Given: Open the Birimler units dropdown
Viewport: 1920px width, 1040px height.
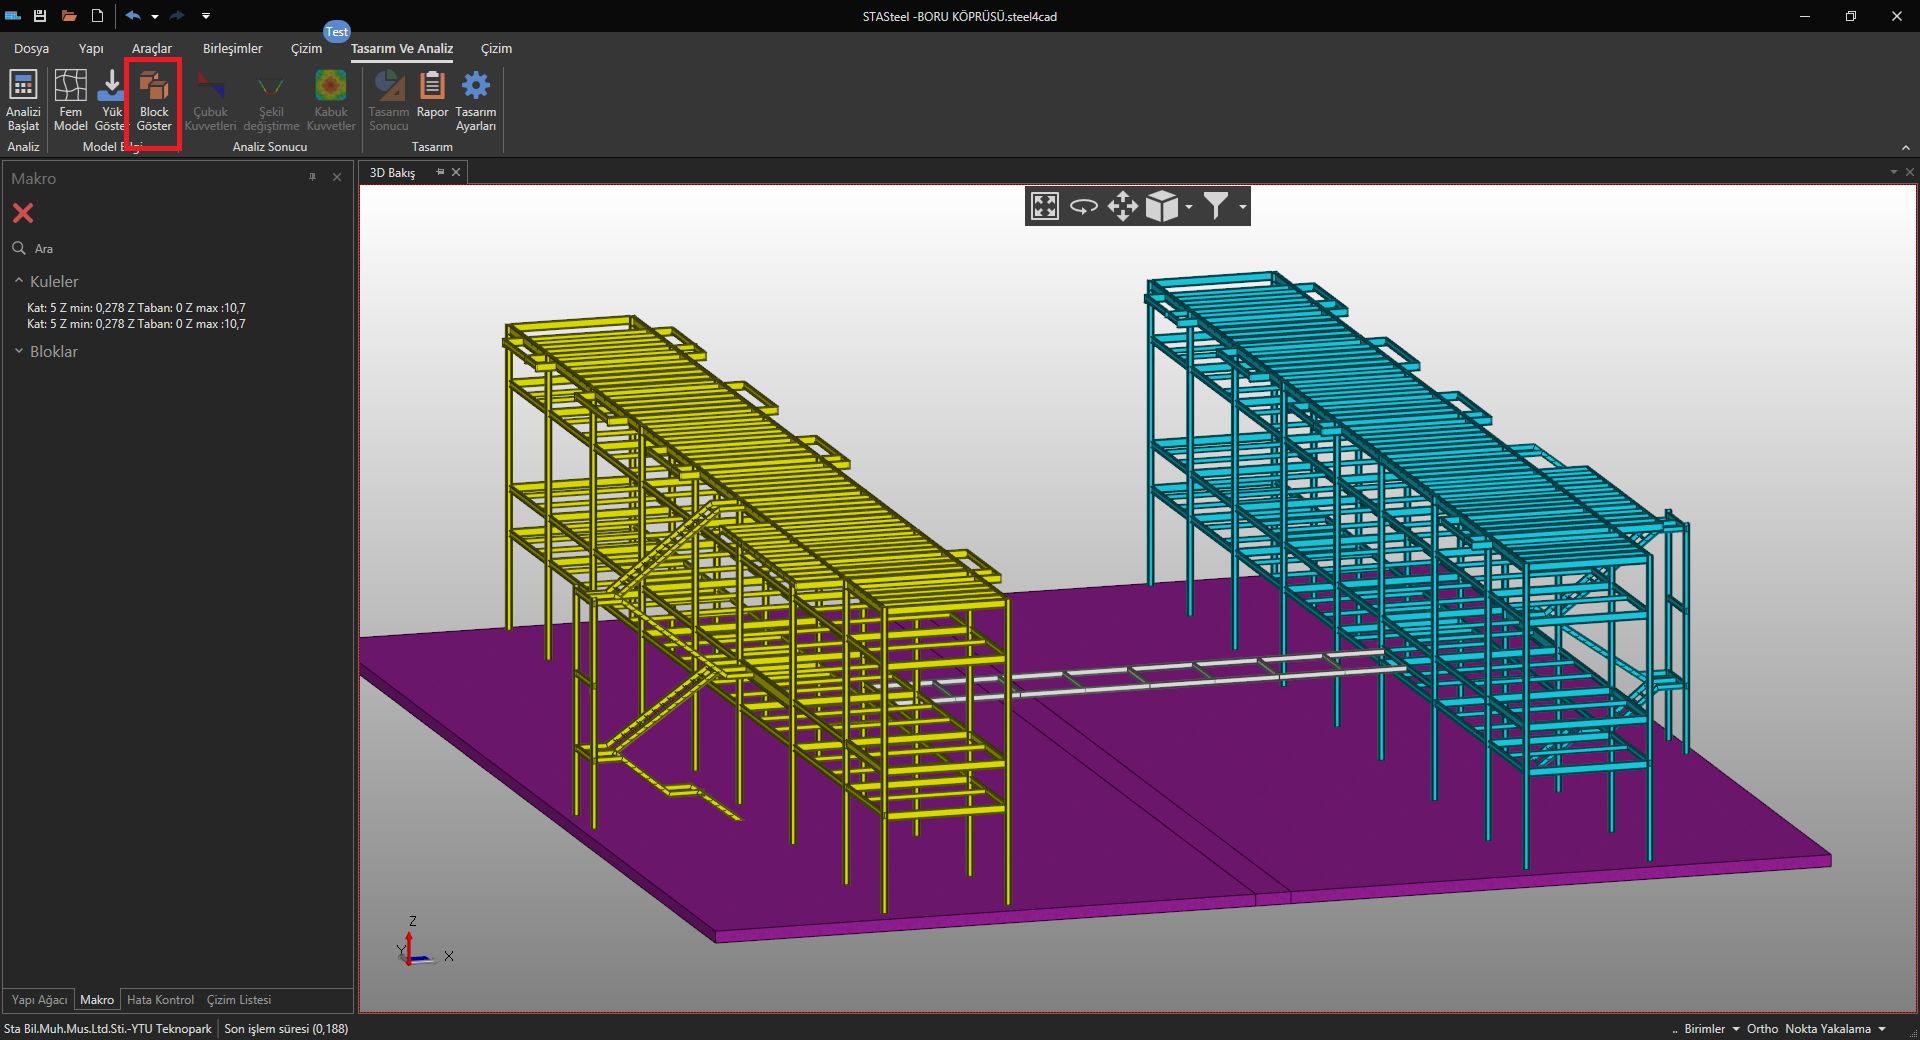Looking at the screenshot, I should (x=1711, y=1029).
